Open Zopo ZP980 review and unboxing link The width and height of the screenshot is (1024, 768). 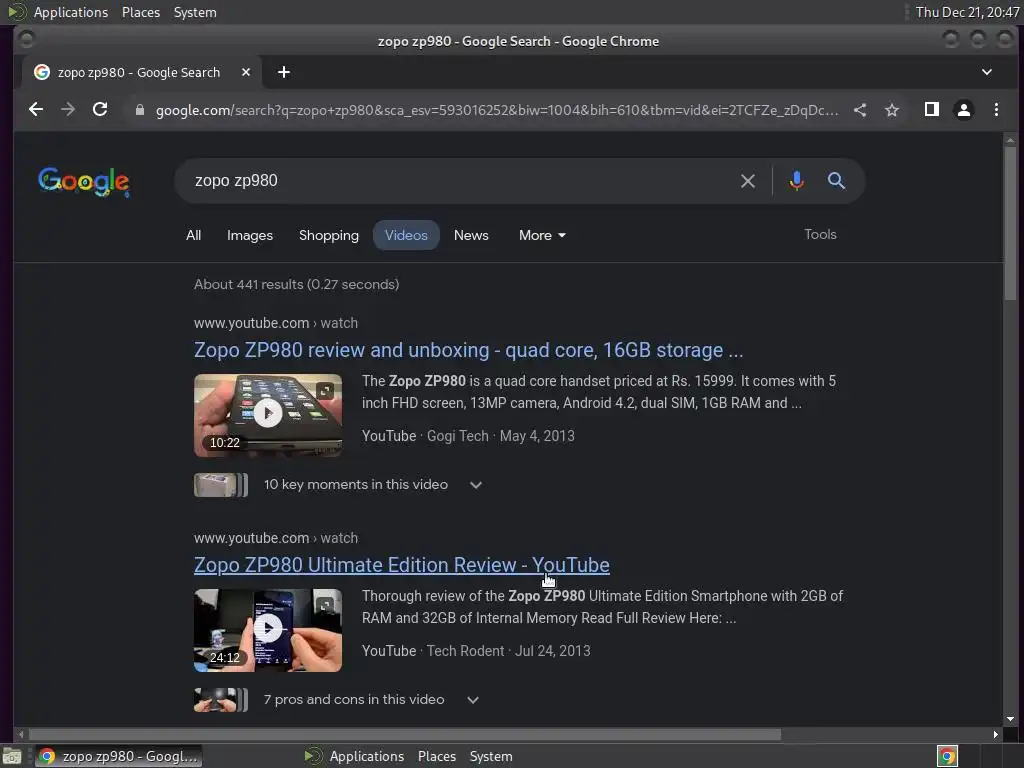(x=468, y=350)
